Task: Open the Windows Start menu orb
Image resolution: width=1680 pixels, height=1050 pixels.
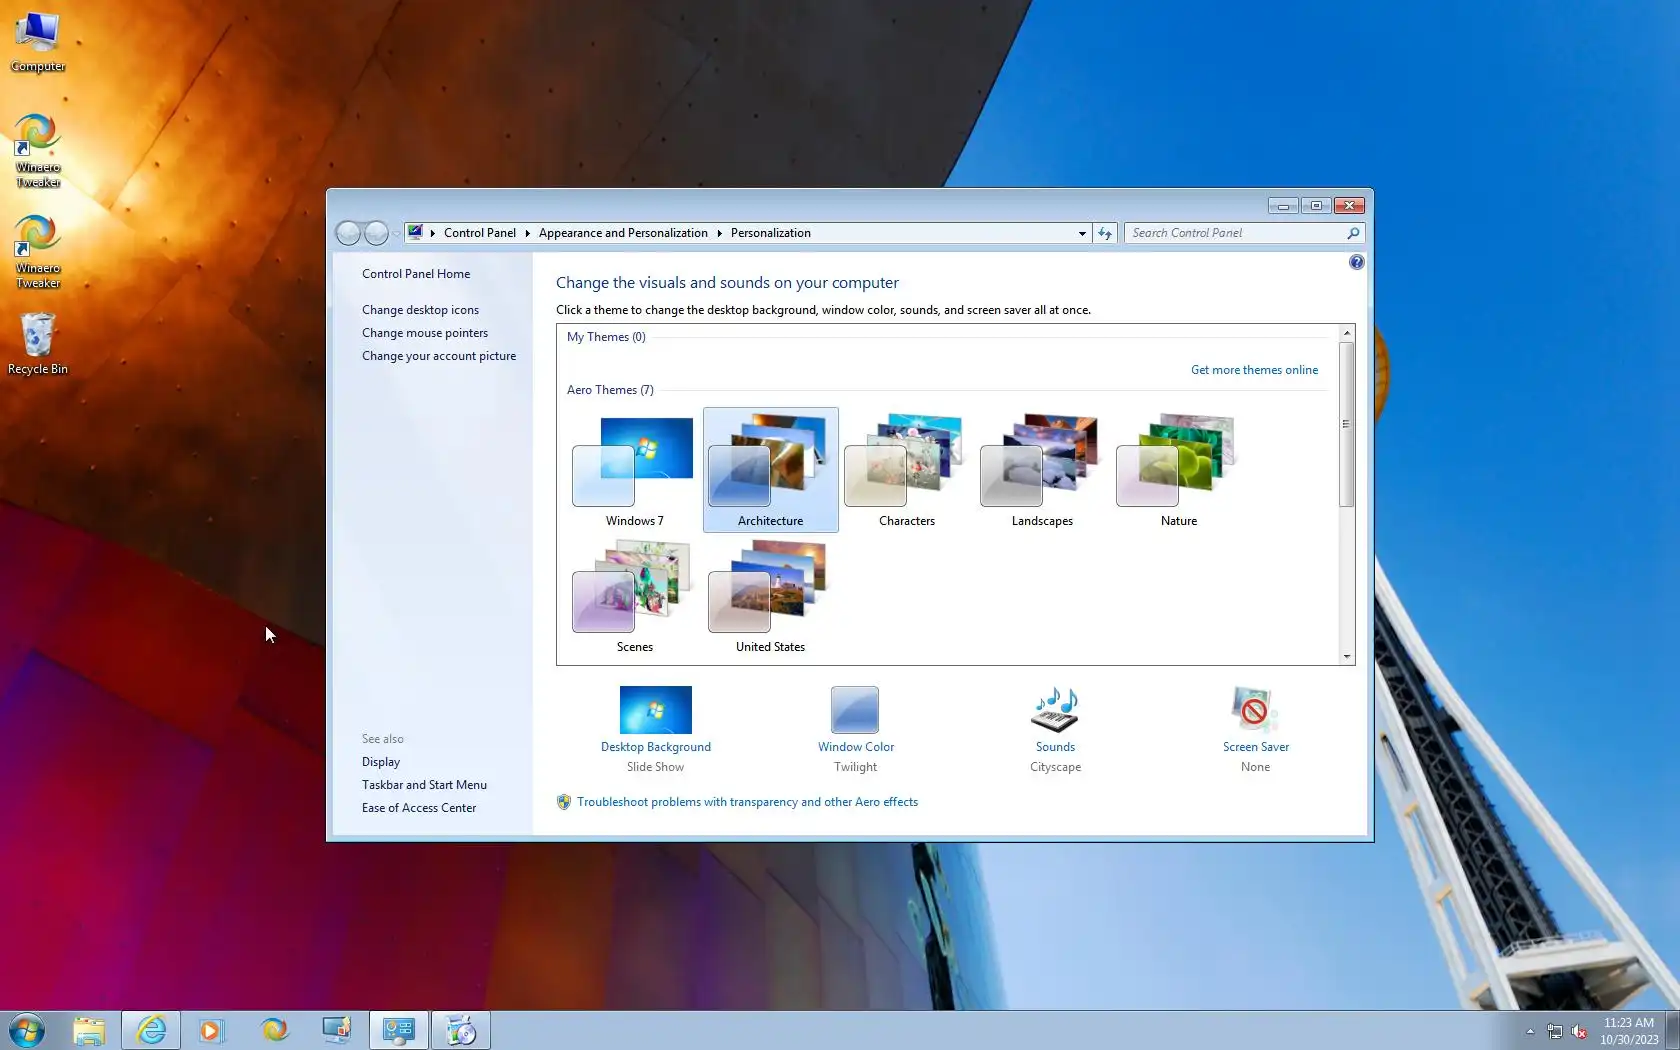Action: tap(27, 1030)
